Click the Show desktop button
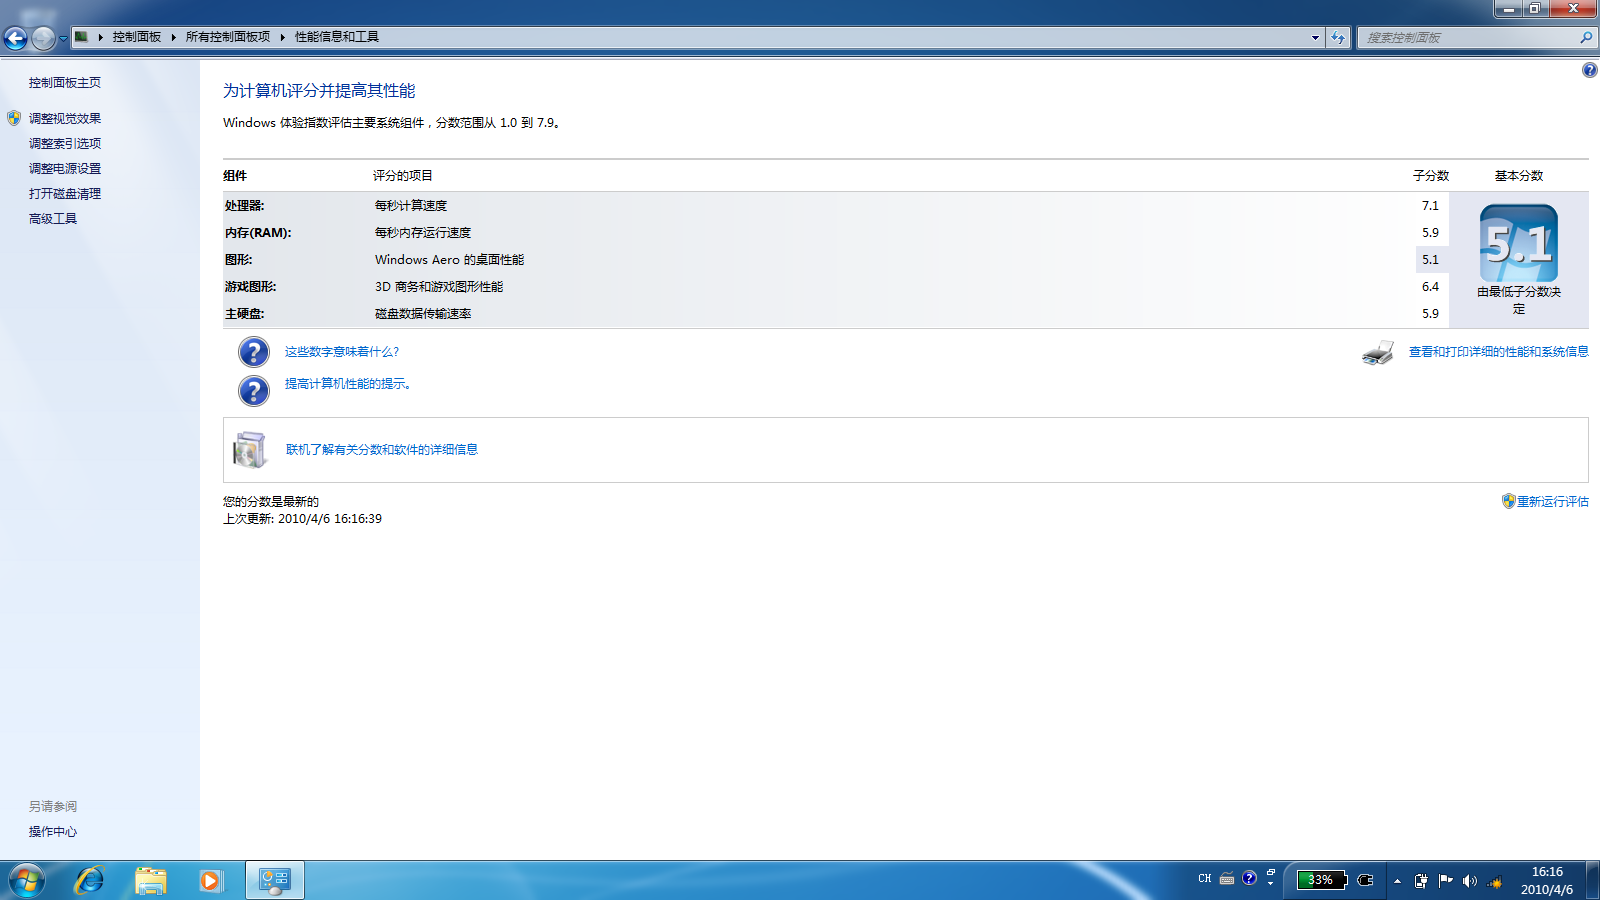This screenshot has height=900, width=1600. [1593, 881]
